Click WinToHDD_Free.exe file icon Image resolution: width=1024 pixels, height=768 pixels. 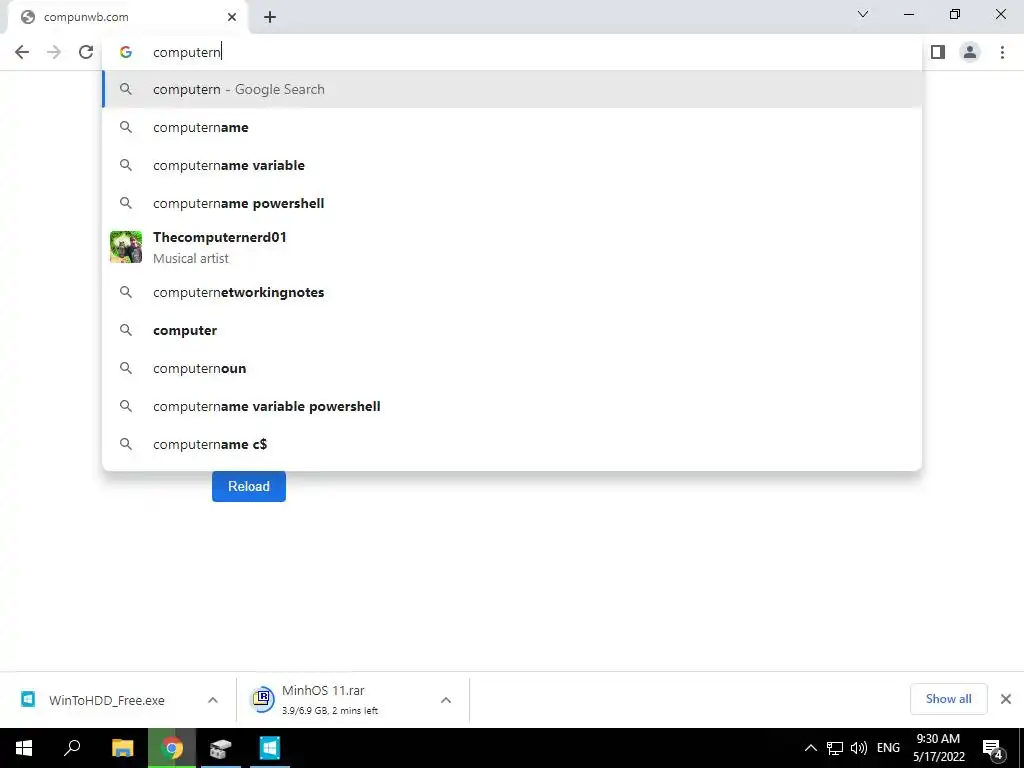point(28,699)
